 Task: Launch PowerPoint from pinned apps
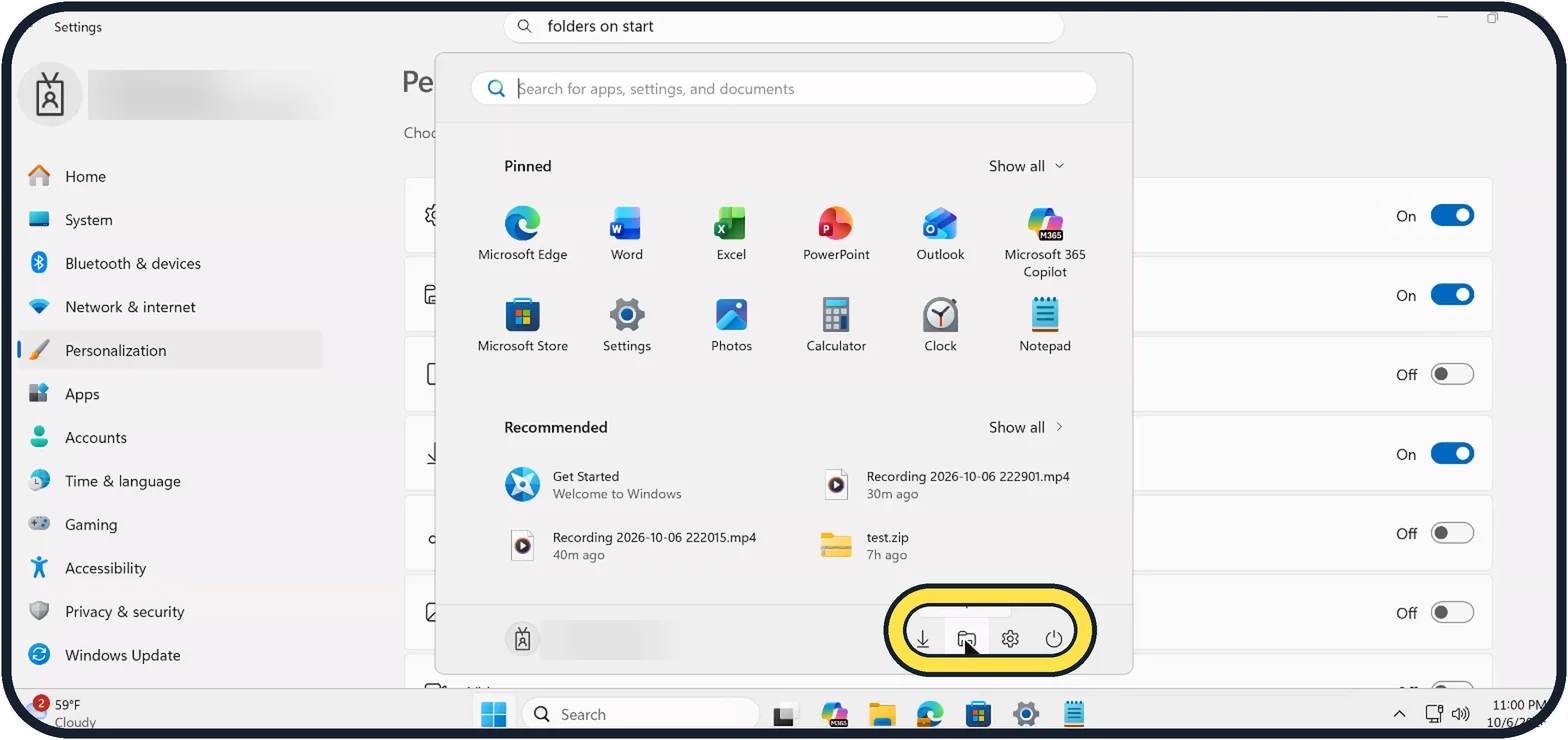click(836, 234)
